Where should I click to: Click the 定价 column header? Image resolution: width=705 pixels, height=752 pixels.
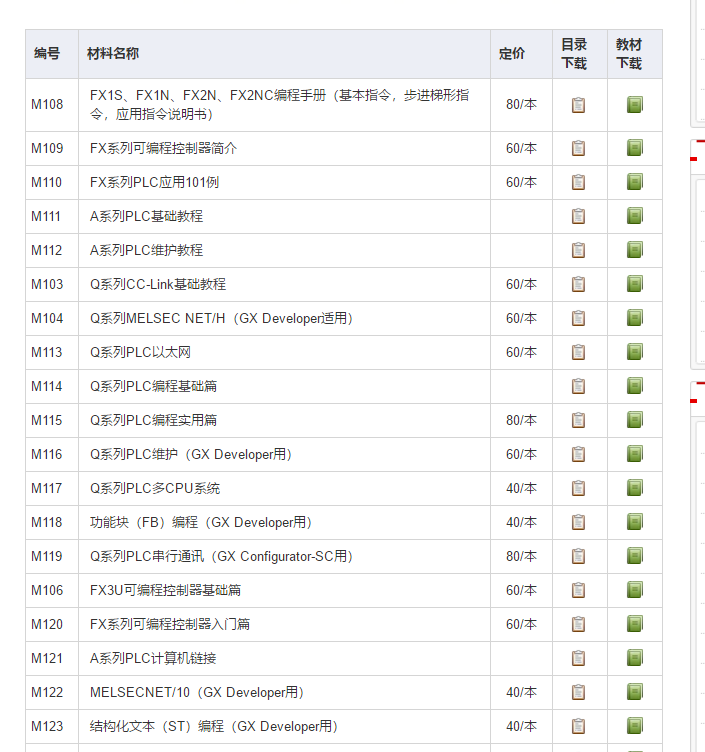click(x=512, y=54)
